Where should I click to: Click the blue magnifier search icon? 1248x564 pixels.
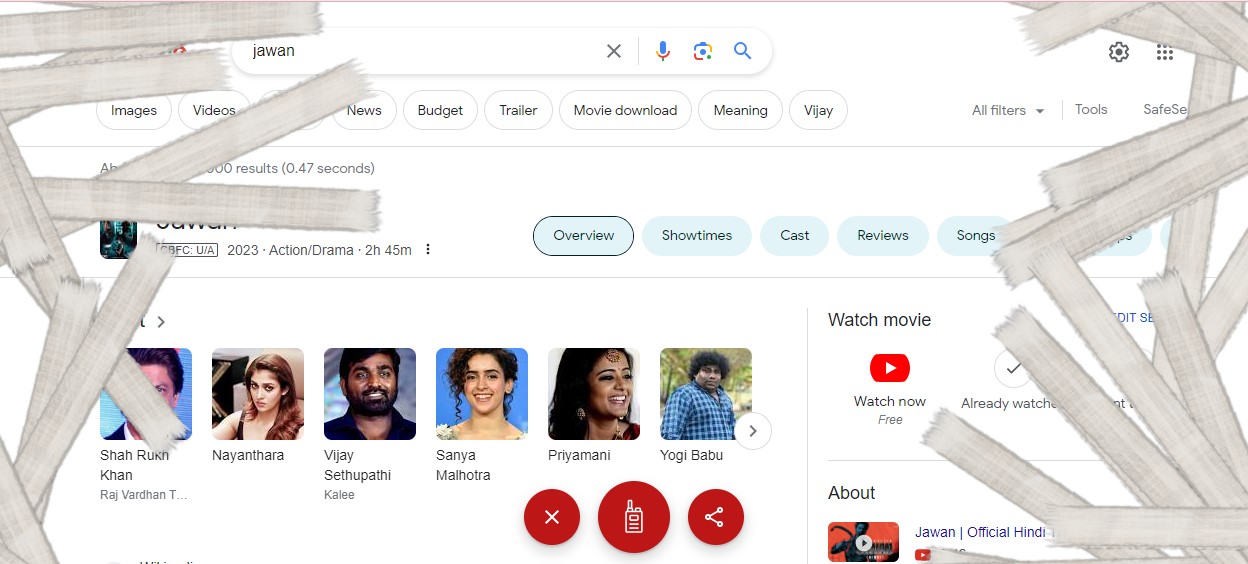pyautogui.click(x=742, y=51)
